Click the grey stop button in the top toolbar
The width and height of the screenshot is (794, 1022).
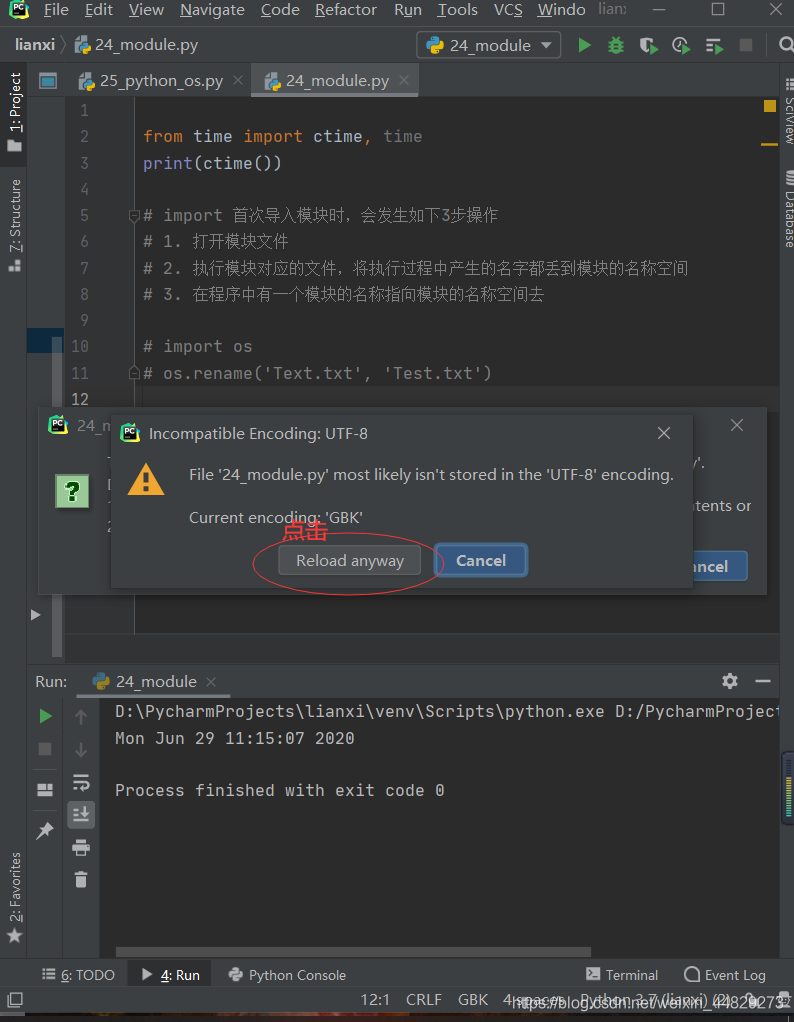[746, 45]
